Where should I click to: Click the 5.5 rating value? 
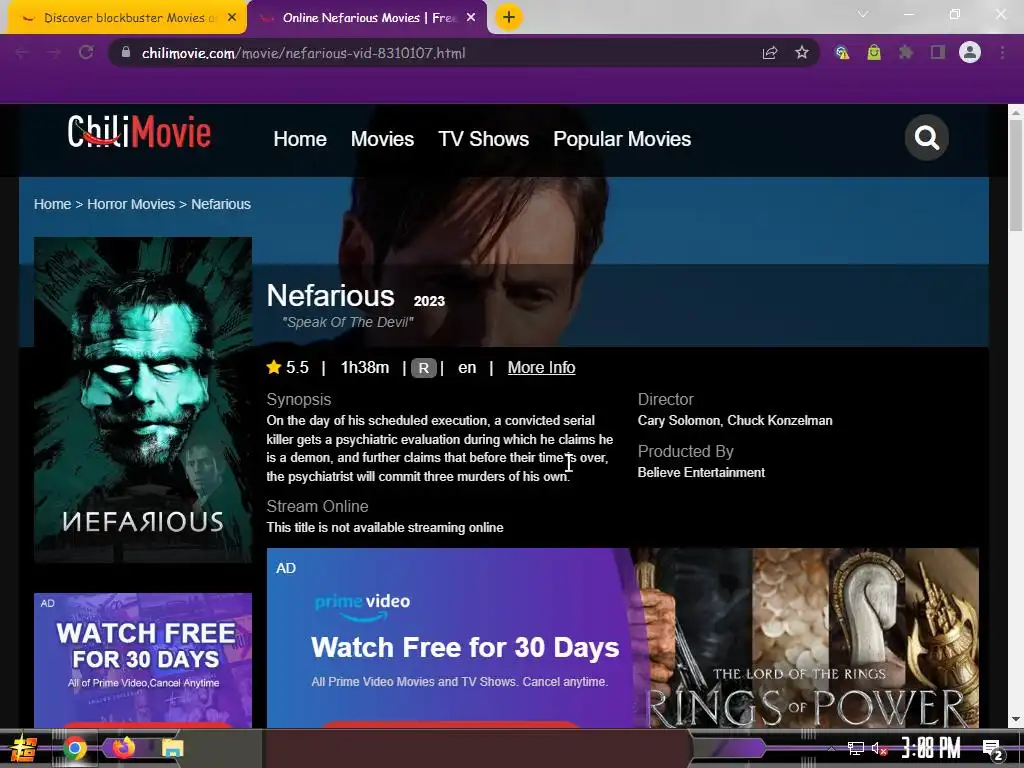pos(297,368)
